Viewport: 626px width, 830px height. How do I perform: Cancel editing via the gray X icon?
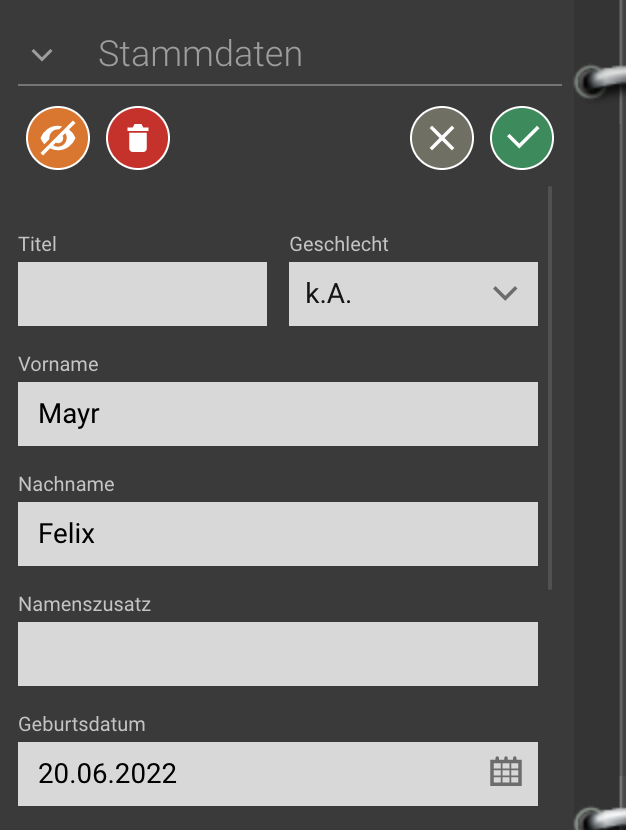(441, 138)
